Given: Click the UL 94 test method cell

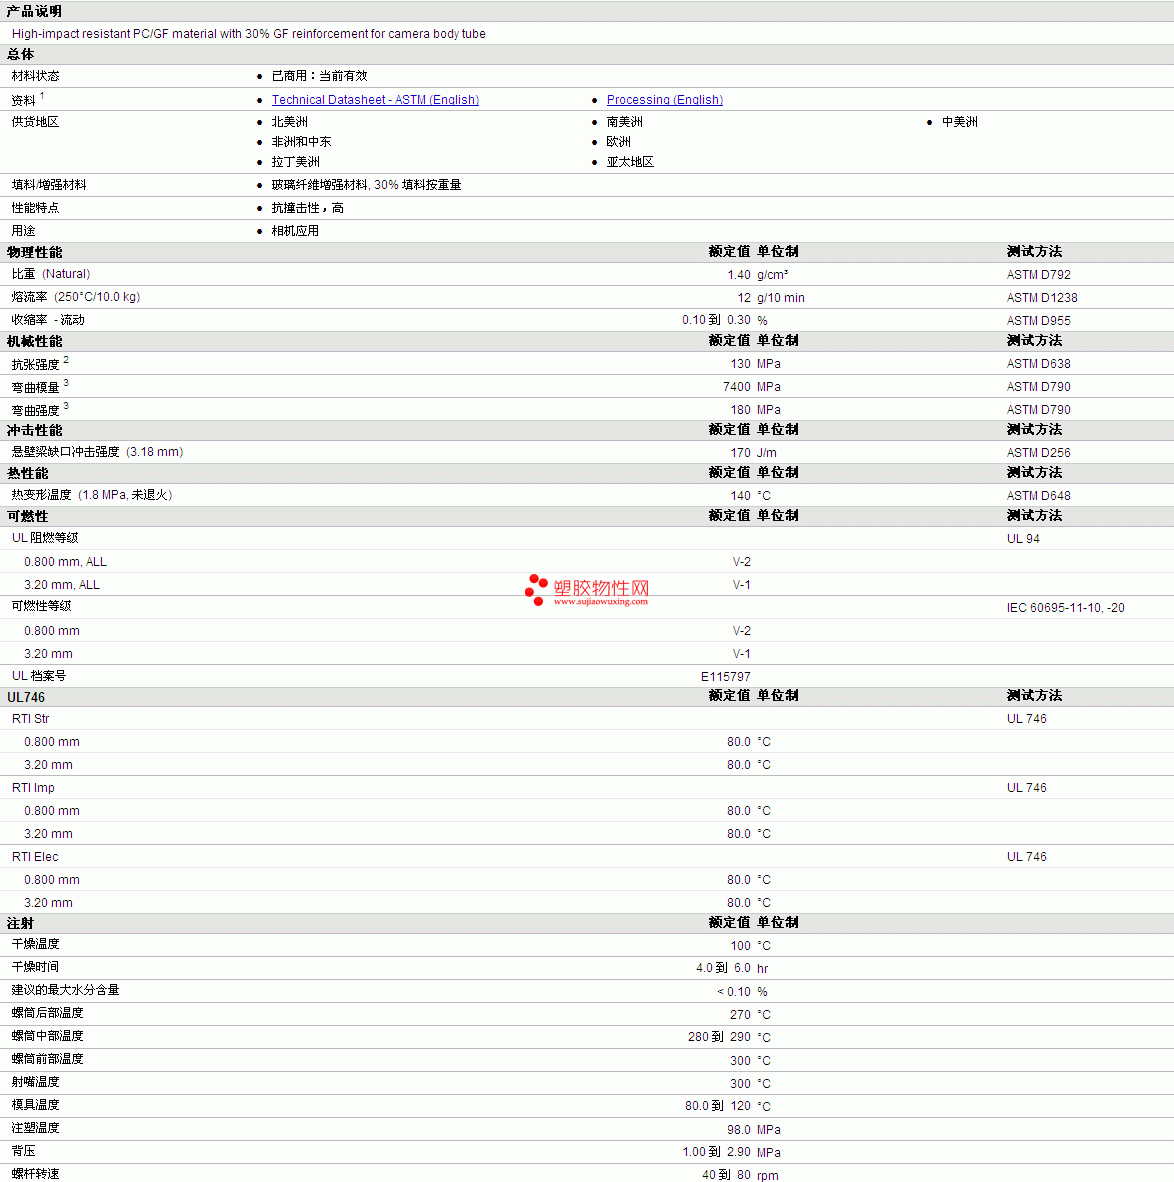Looking at the screenshot, I should click(x=1023, y=539).
